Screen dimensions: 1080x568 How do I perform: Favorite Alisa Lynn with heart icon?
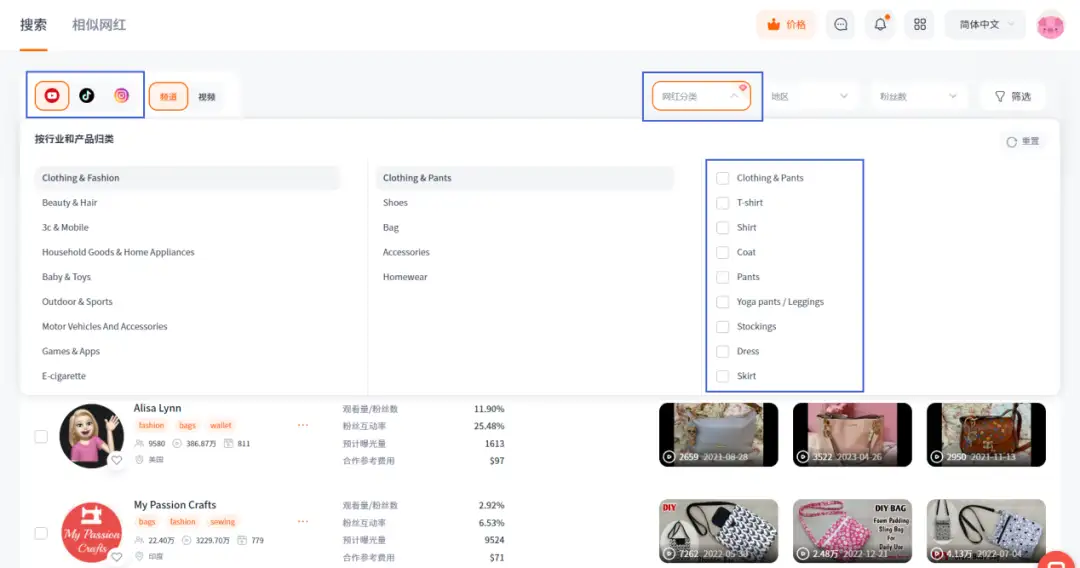point(116,460)
